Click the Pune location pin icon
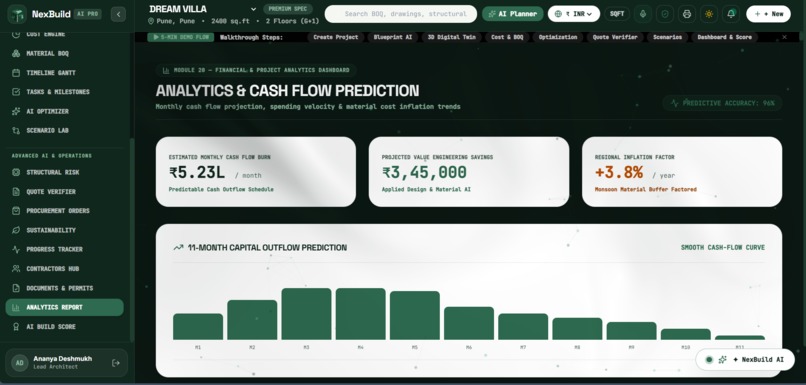 (x=151, y=22)
